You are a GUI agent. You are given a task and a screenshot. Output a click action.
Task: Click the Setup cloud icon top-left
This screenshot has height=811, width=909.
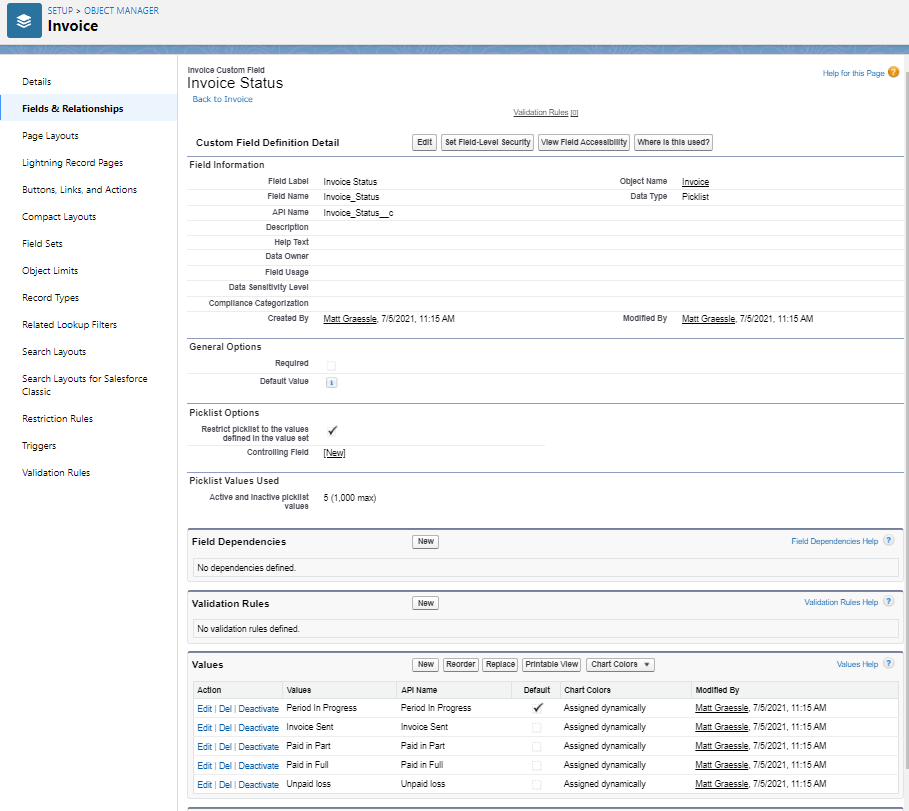tap(22, 20)
